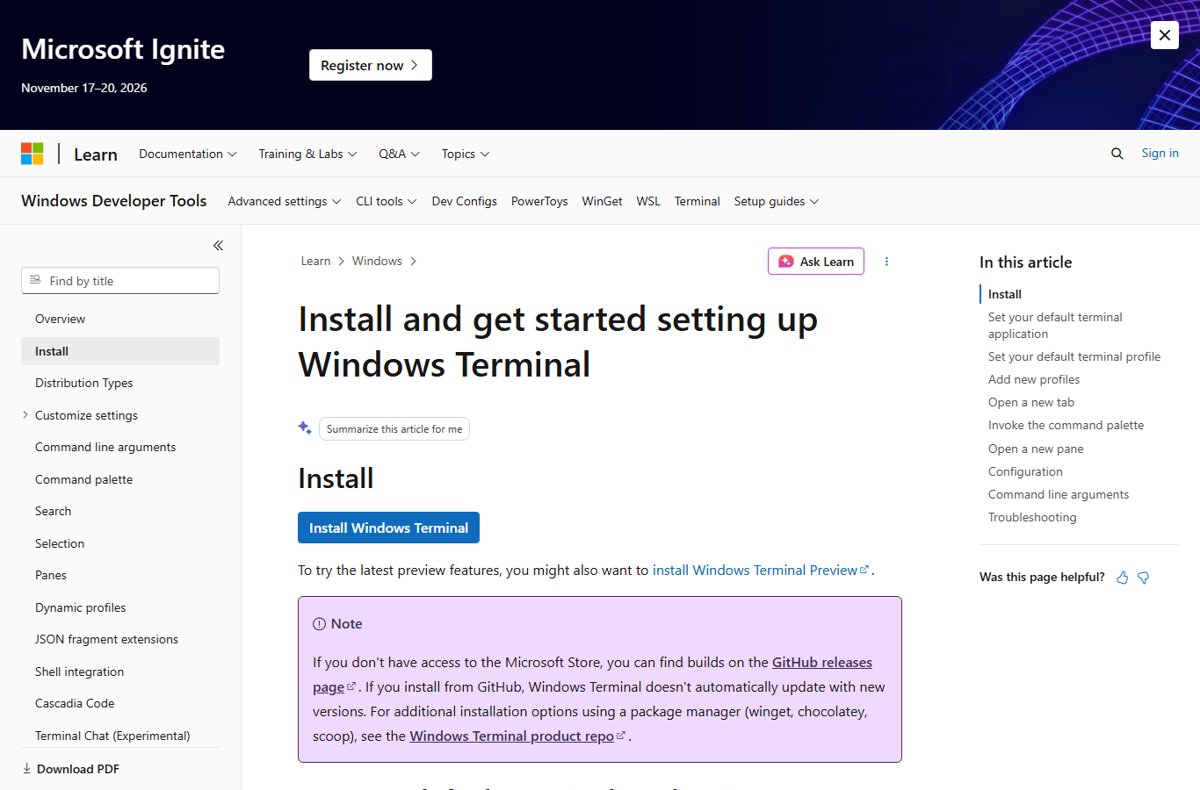Register now for Microsoft Ignite

point(370,65)
